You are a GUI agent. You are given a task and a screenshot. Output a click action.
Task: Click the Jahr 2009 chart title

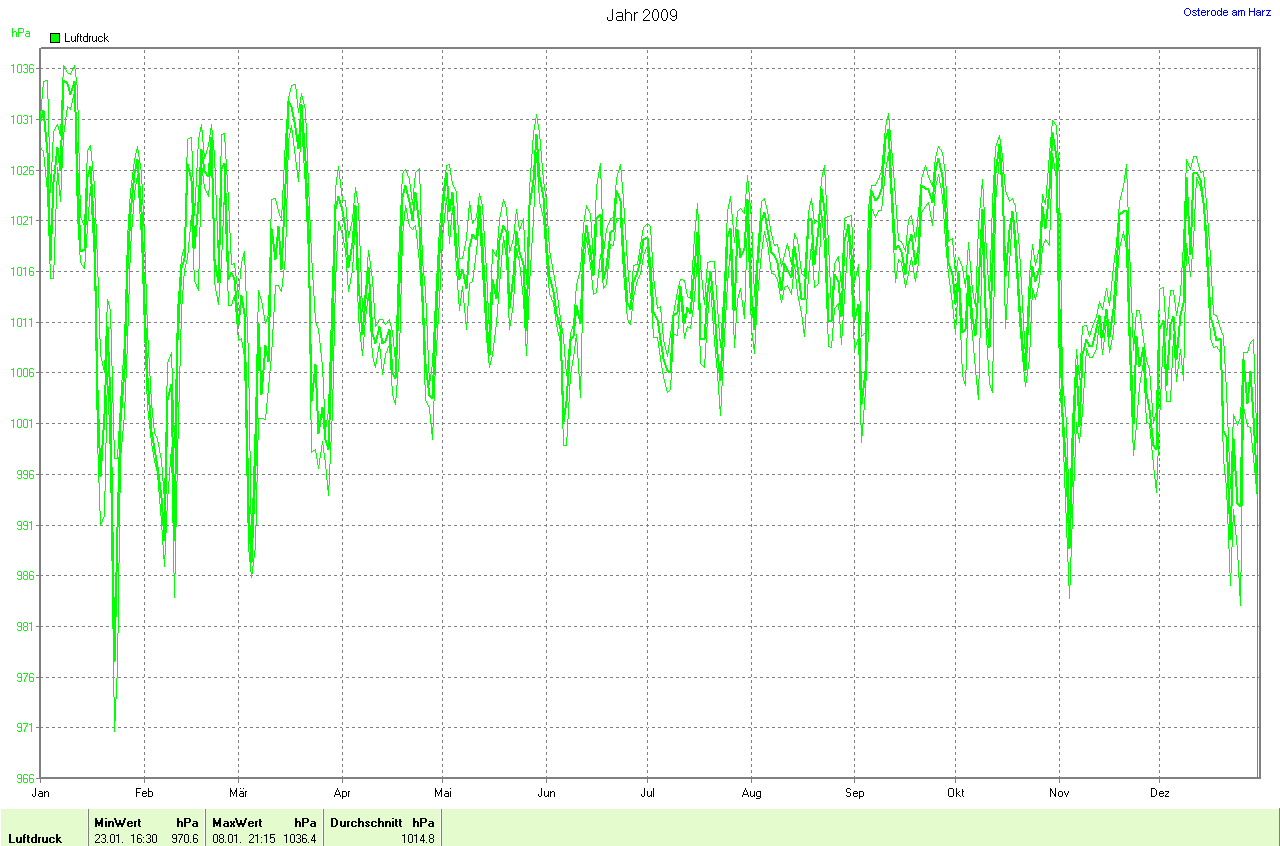(x=641, y=16)
